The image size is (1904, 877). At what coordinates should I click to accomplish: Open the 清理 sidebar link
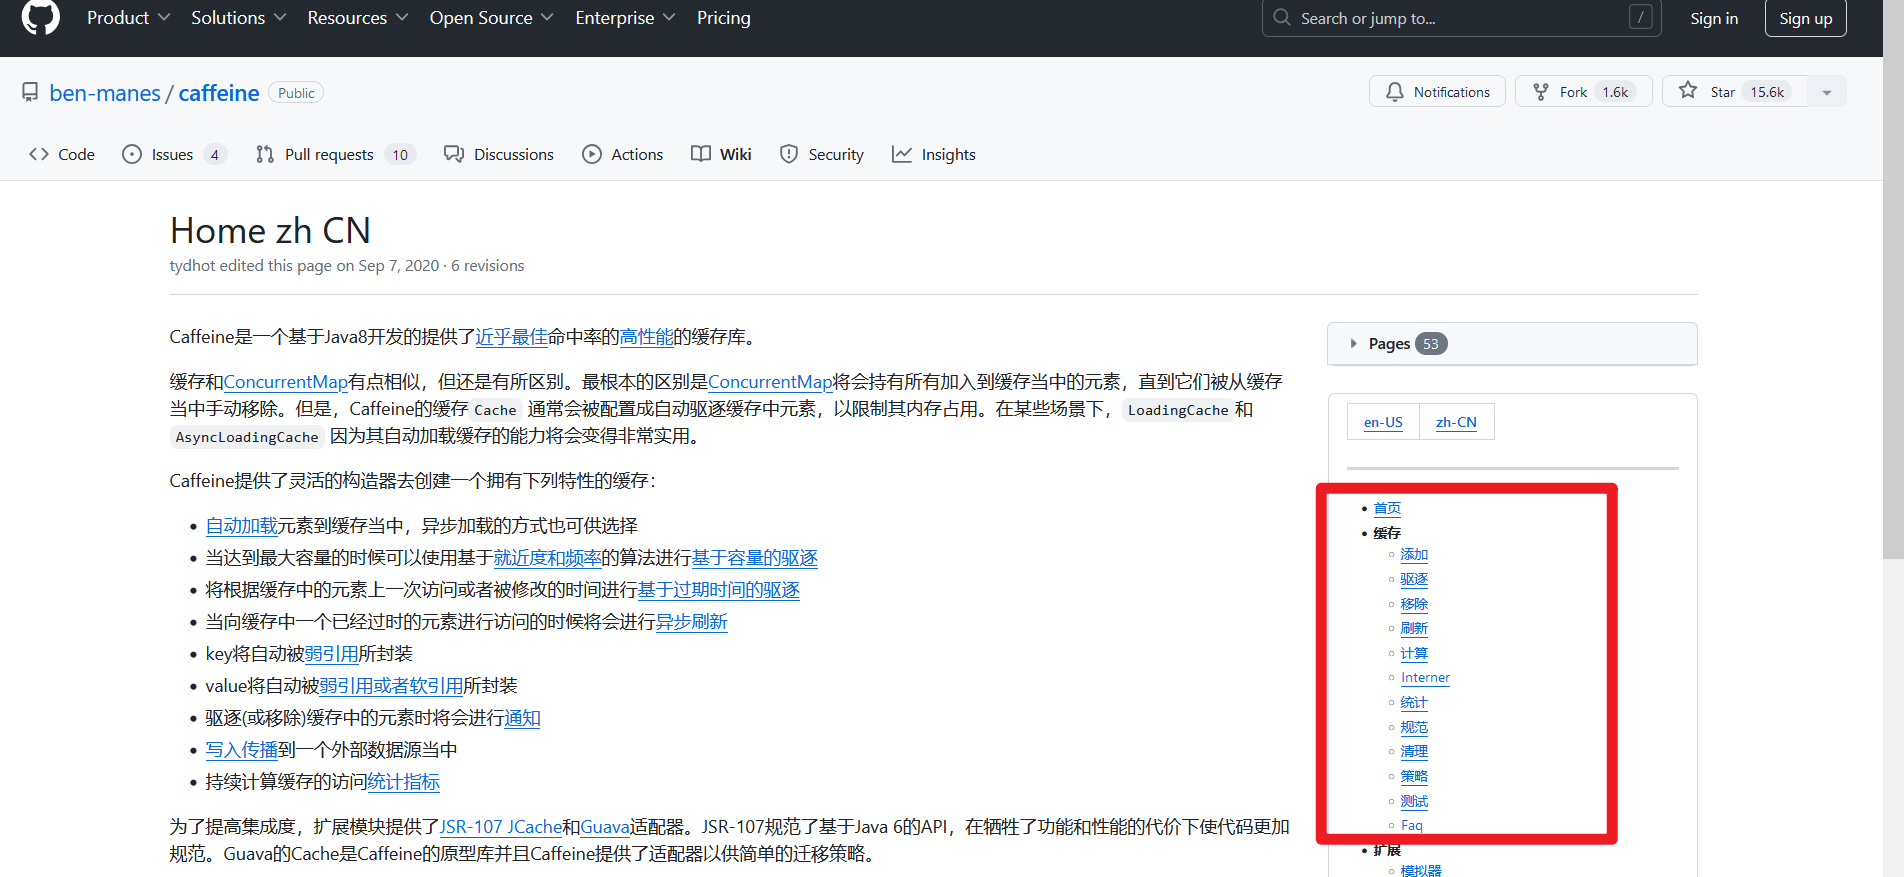coord(1414,752)
